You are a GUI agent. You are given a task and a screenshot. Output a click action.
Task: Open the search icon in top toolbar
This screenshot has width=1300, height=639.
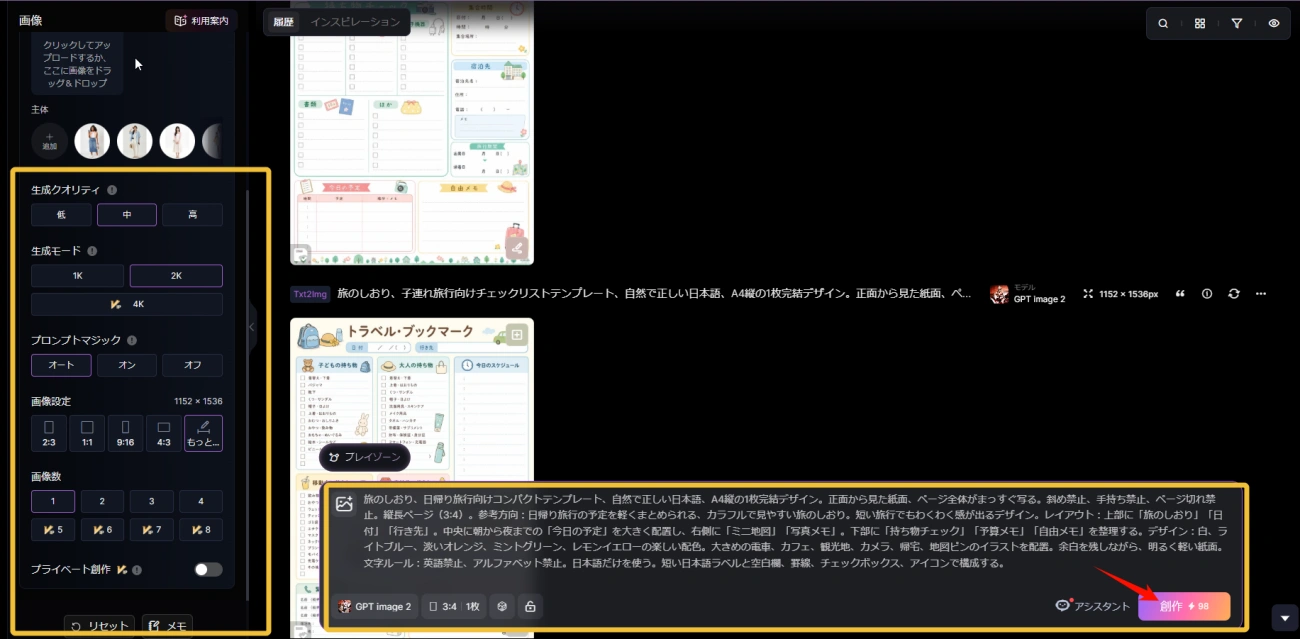1163,23
